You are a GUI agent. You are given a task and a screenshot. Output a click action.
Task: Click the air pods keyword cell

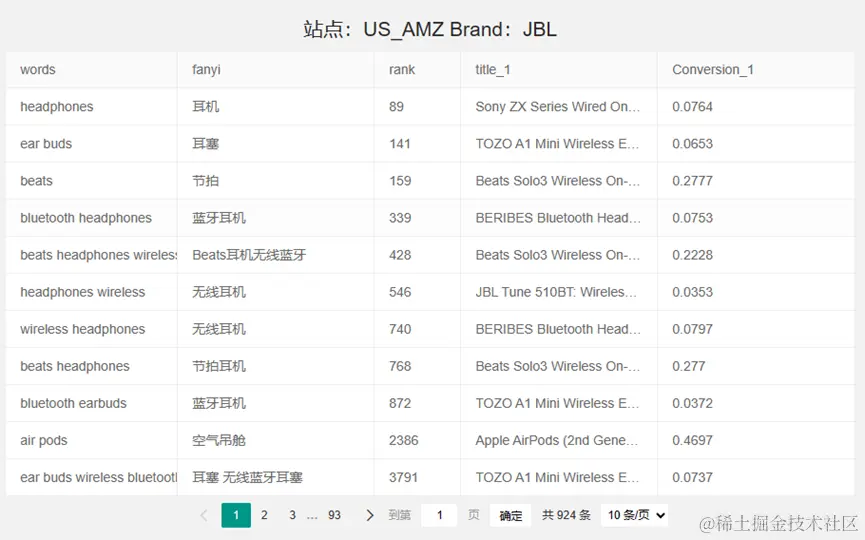point(44,440)
